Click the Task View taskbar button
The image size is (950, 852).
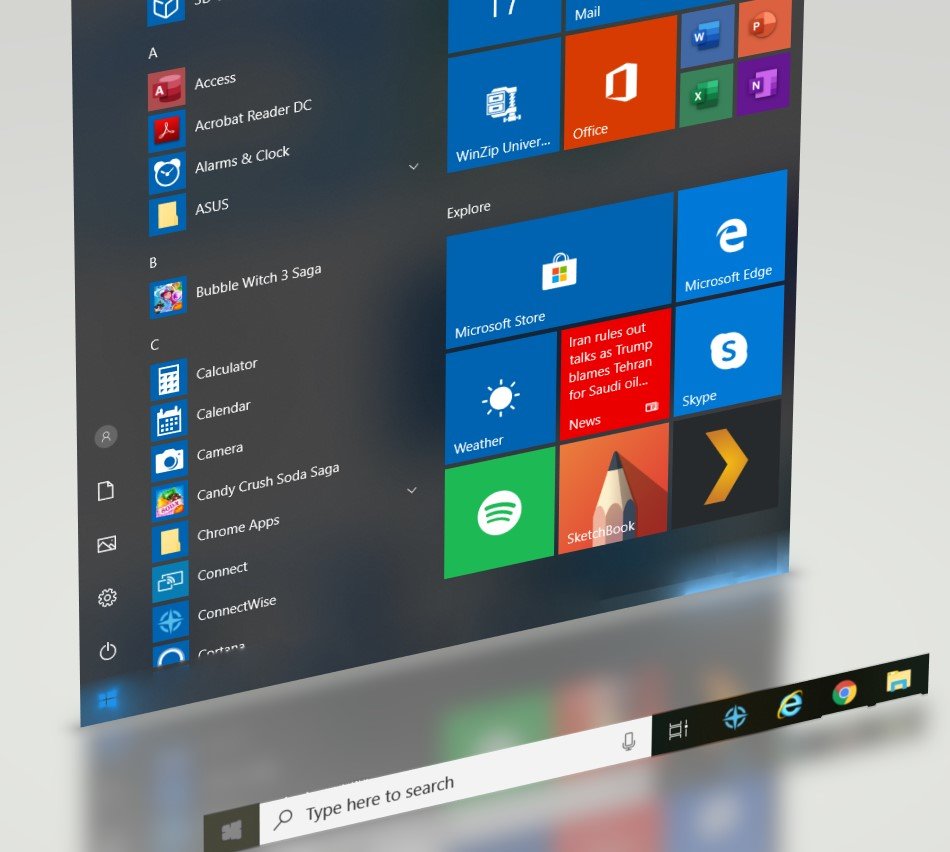pyautogui.click(x=678, y=730)
